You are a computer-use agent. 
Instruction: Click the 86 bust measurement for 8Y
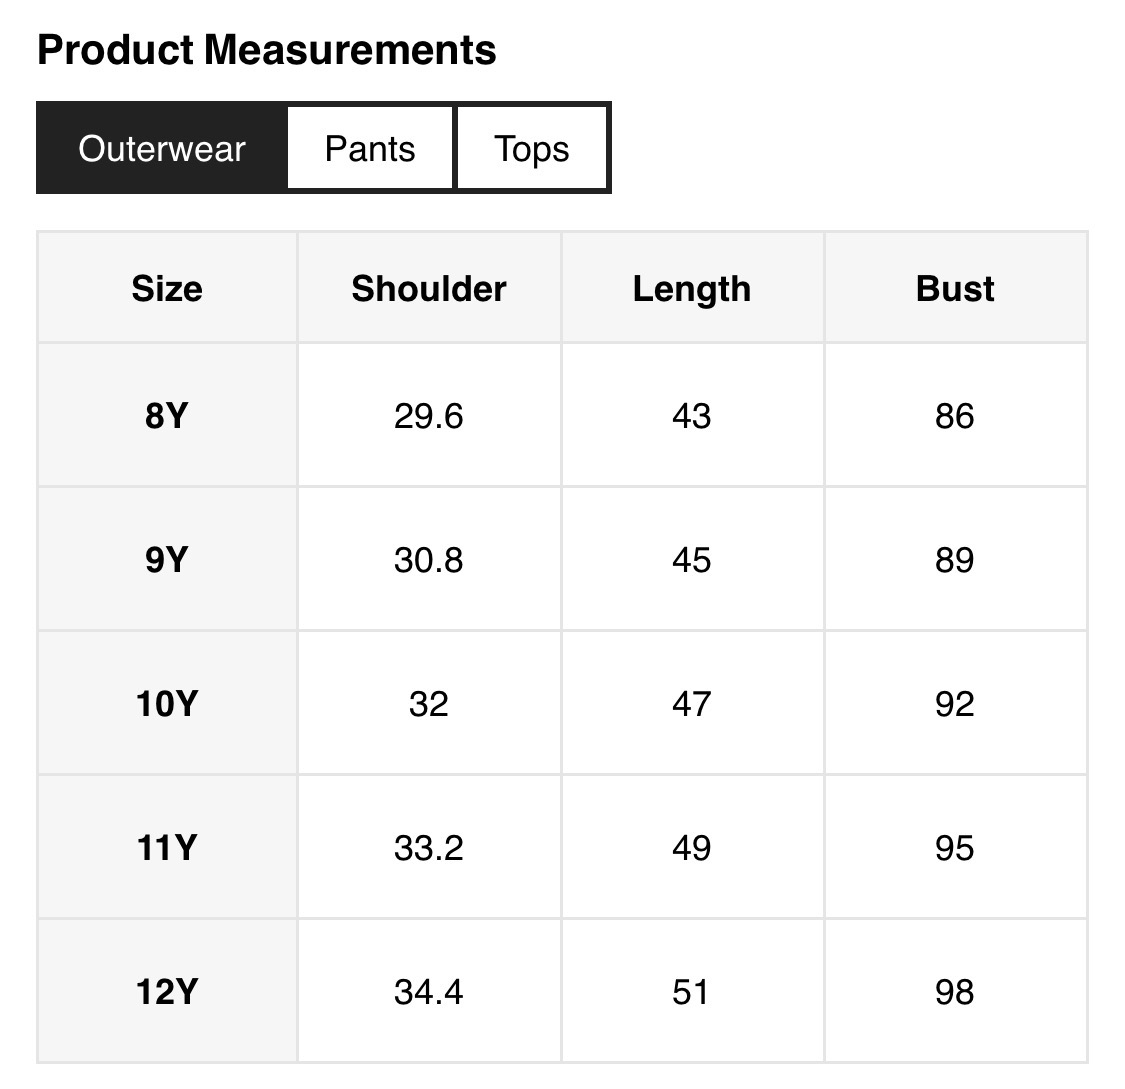pyautogui.click(x=955, y=416)
